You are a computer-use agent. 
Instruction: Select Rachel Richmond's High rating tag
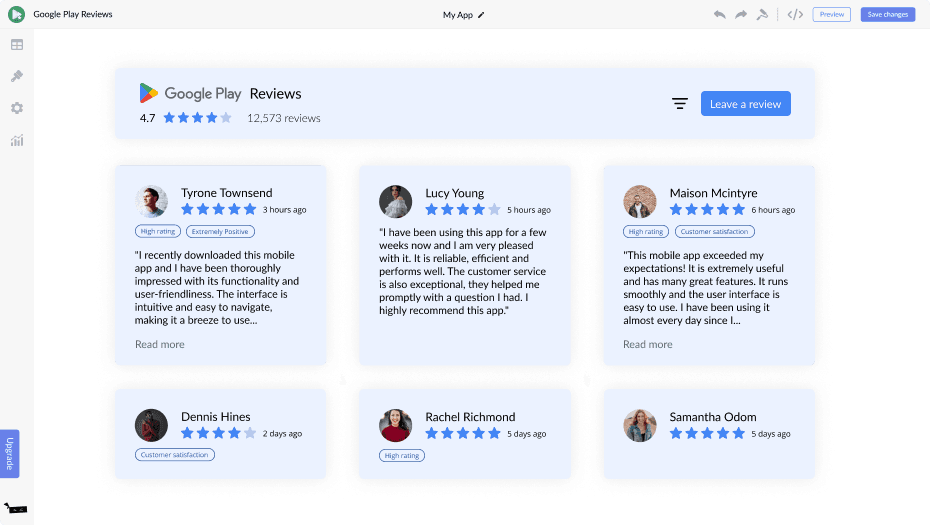[x=402, y=456]
